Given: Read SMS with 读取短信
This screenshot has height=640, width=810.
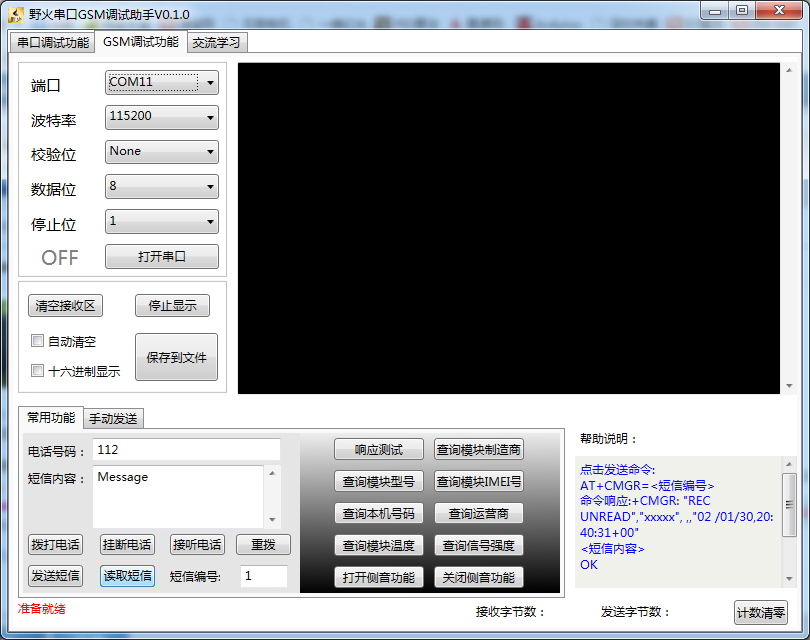Looking at the screenshot, I should [126, 576].
